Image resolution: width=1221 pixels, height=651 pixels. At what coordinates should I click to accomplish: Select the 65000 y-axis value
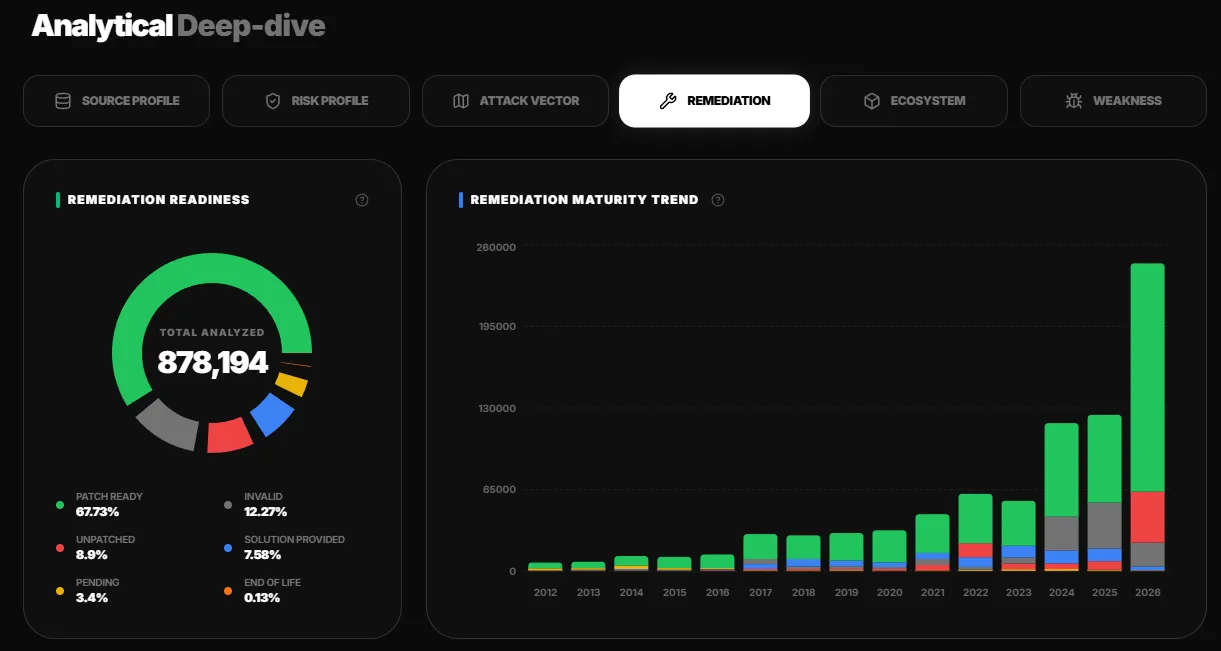tap(499, 490)
